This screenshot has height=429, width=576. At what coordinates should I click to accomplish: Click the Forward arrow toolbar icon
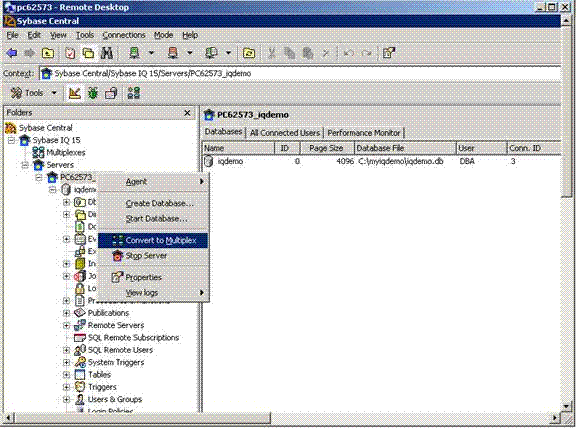(x=30, y=54)
